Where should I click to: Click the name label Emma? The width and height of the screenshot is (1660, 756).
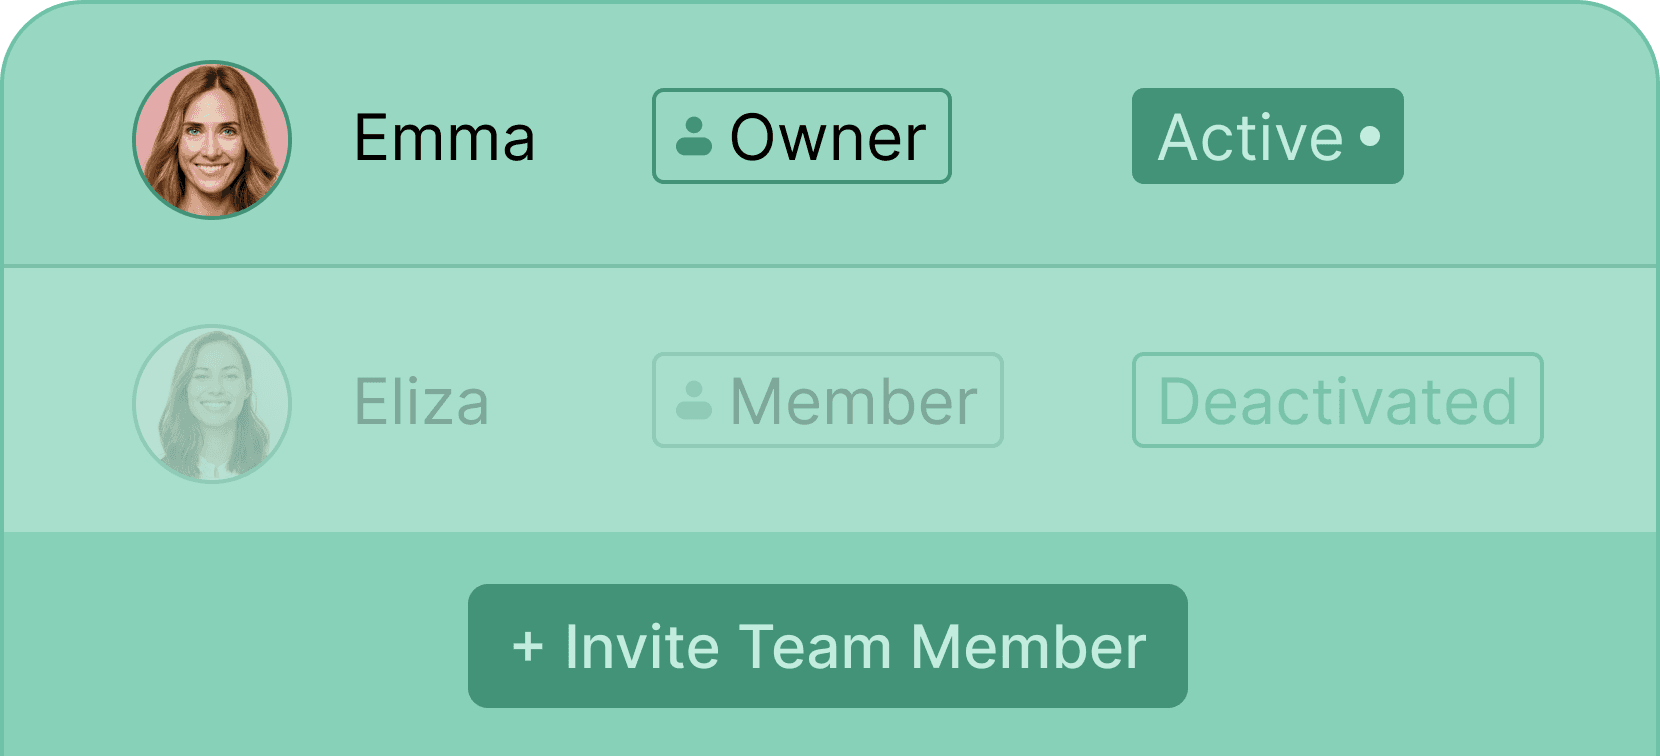pos(444,136)
